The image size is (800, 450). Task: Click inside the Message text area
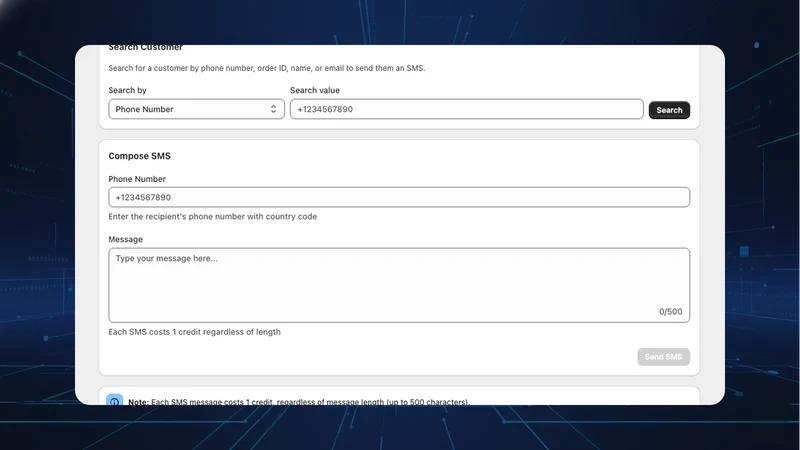tap(399, 285)
